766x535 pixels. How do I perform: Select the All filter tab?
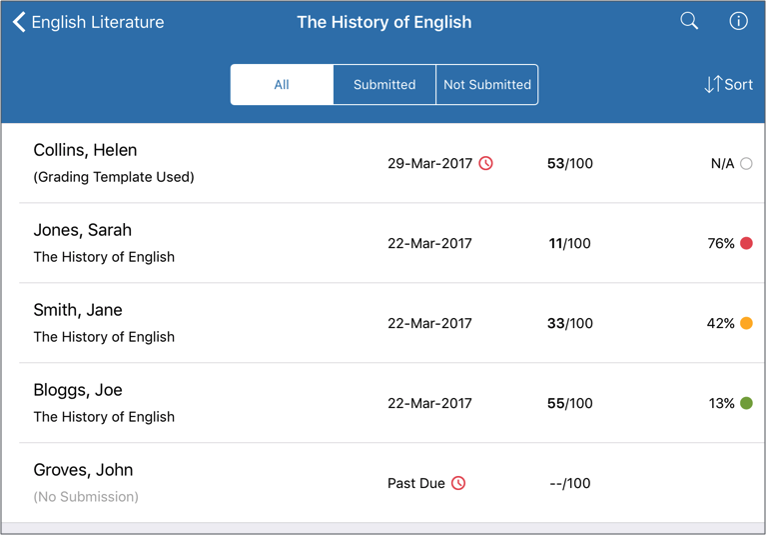(x=282, y=85)
